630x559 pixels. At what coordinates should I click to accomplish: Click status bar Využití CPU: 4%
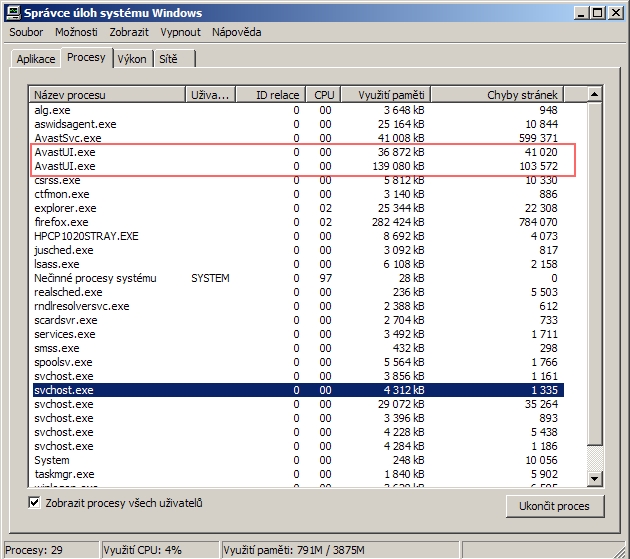161,550
